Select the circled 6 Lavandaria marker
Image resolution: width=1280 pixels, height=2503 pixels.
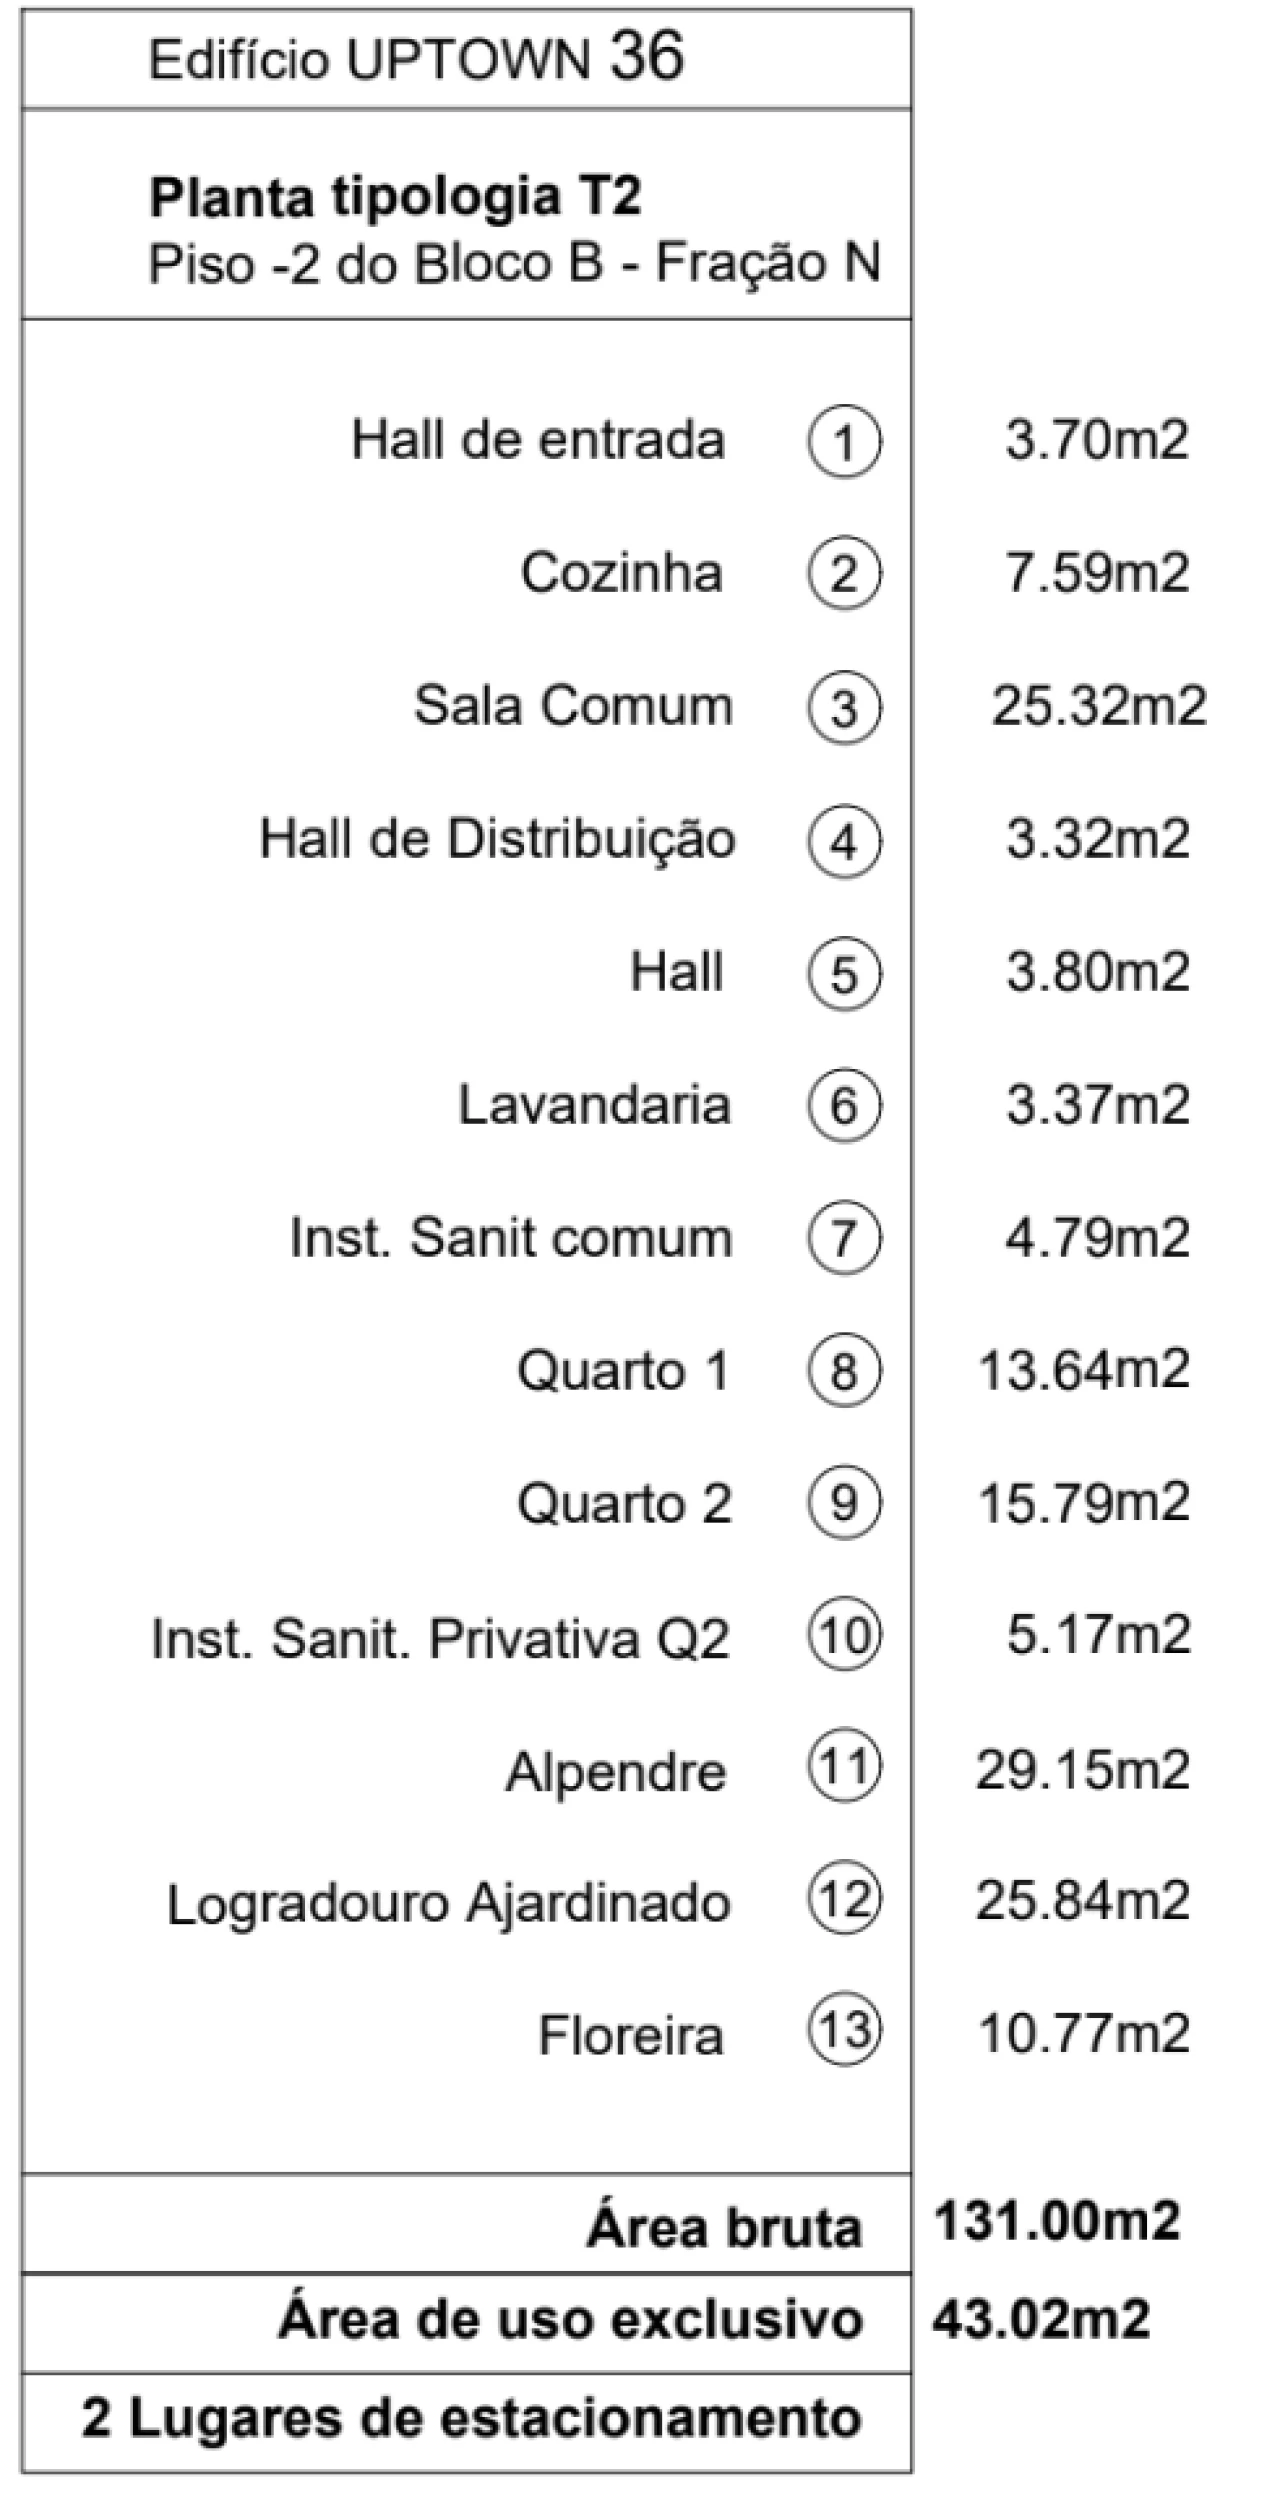[x=845, y=1105]
